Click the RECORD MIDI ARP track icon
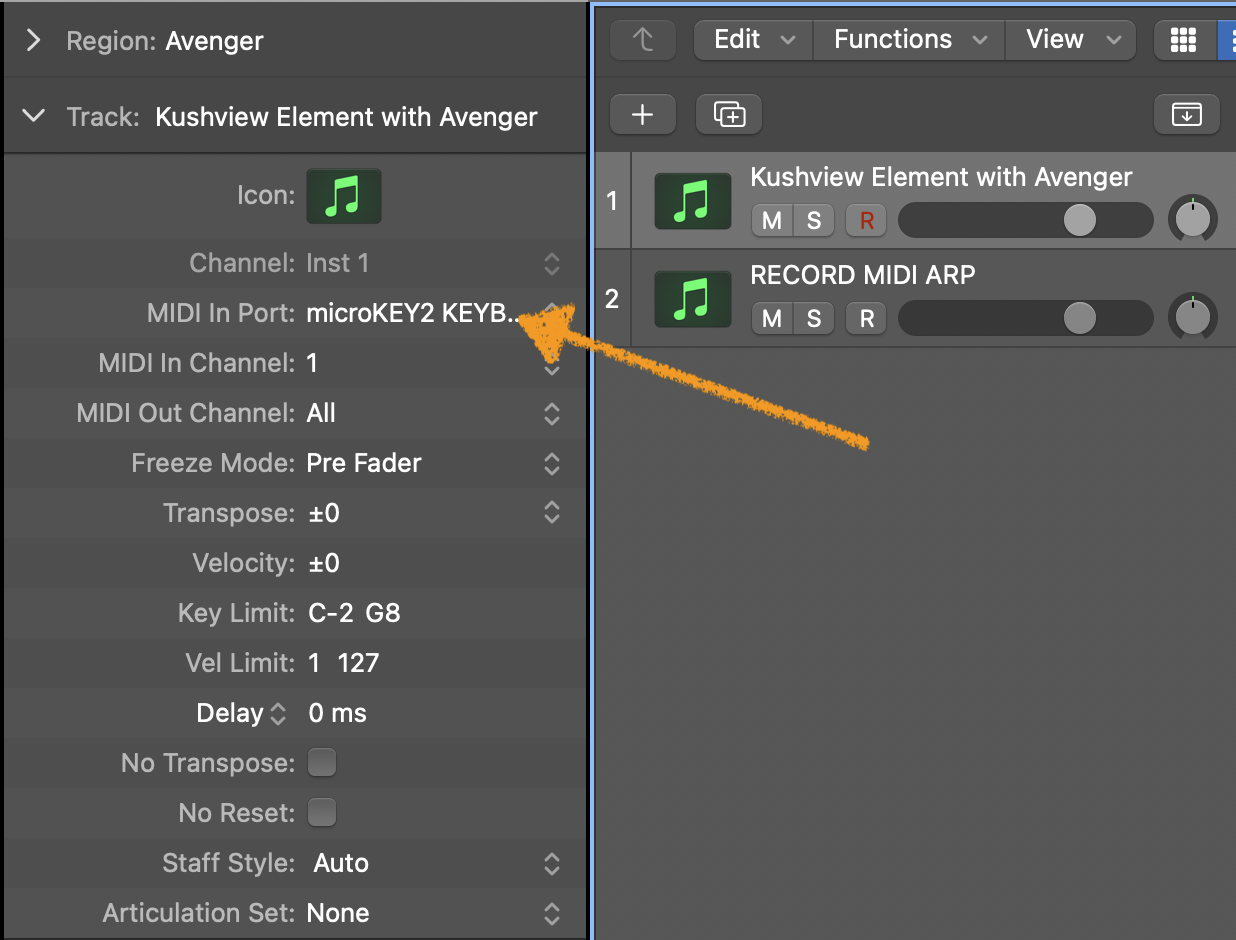 click(693, 299)
